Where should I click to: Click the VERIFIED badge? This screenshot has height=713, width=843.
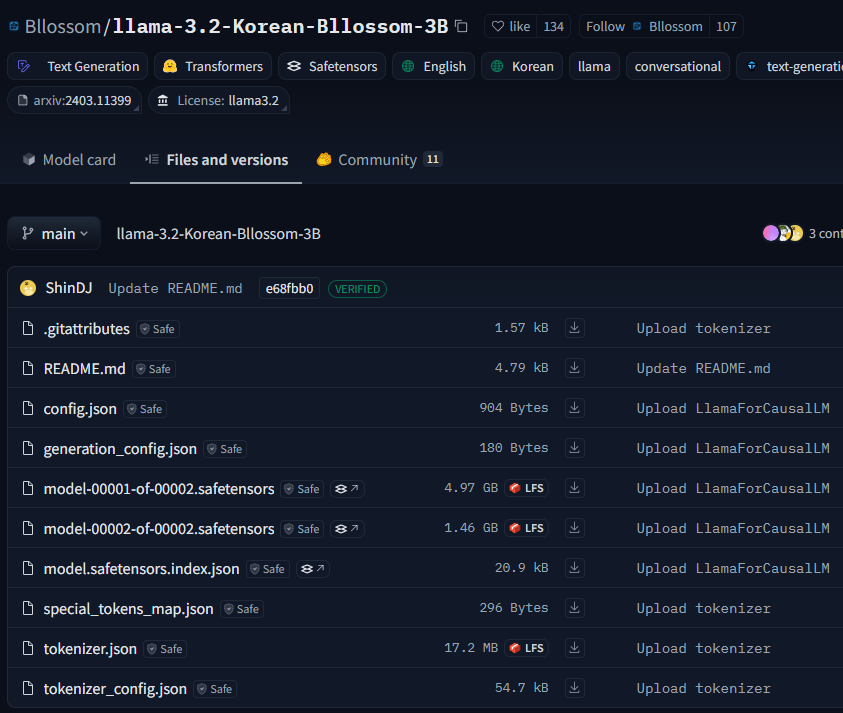pos(358,289)
